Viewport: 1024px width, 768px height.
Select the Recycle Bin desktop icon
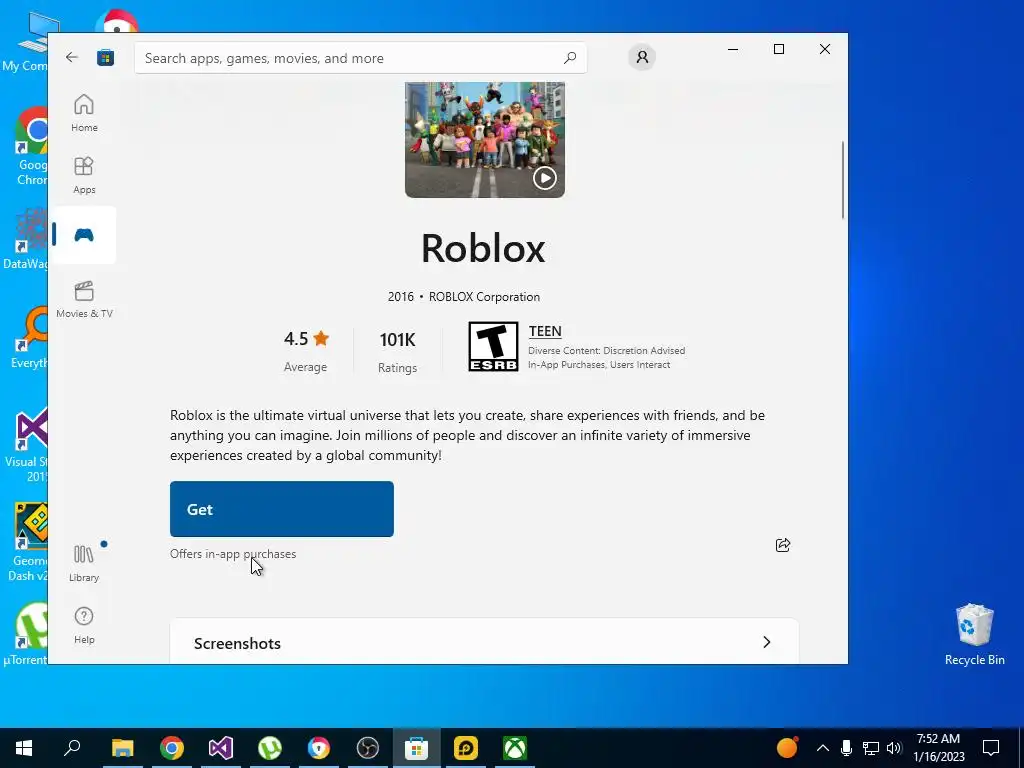974,635
